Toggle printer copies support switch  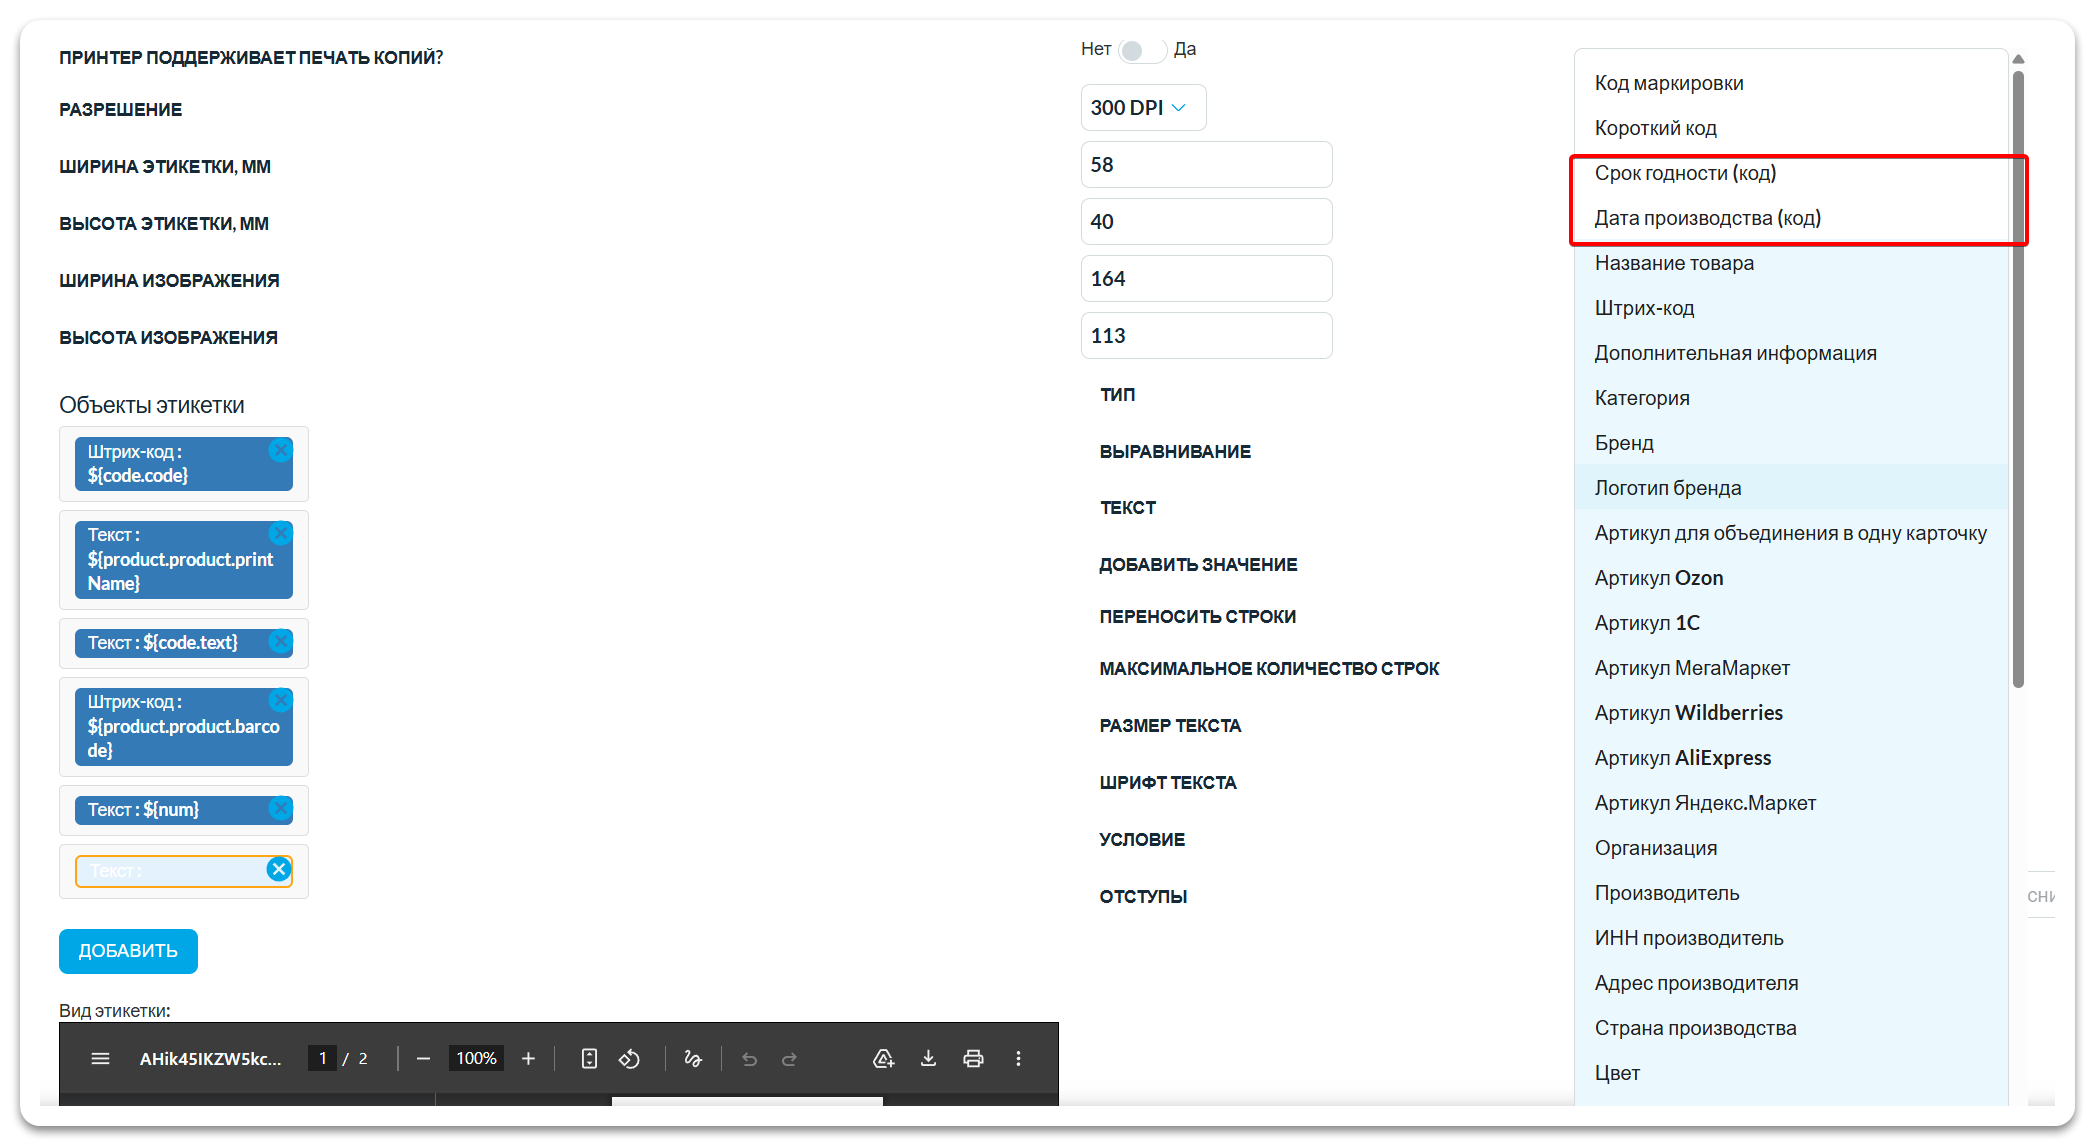click(1141, 50)
